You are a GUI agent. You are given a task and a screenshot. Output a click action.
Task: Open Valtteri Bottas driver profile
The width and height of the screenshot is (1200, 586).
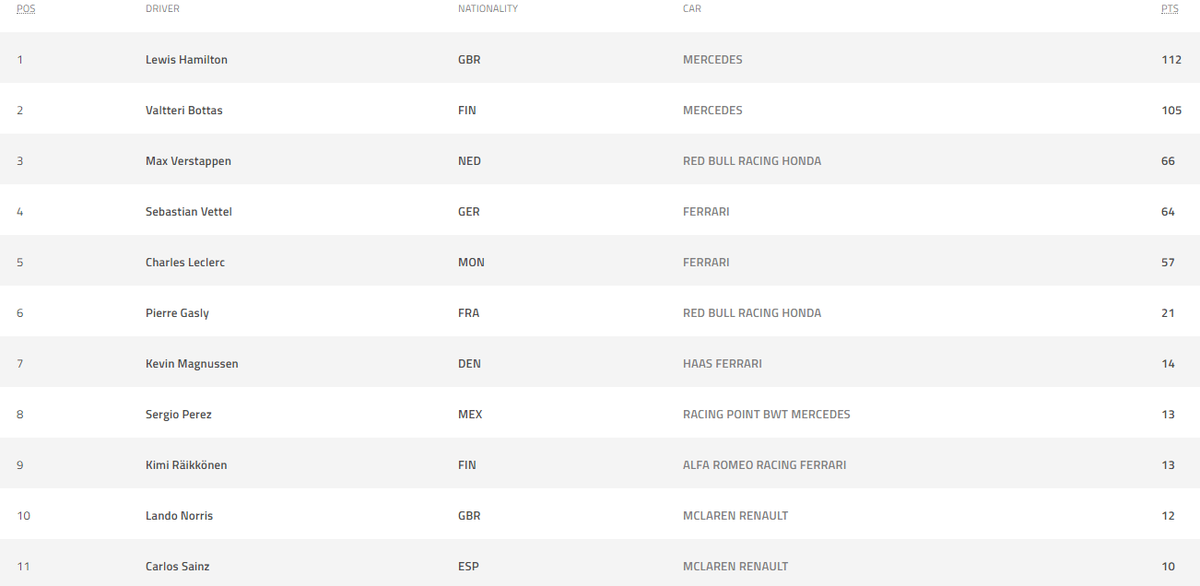(x=184, y=111)
